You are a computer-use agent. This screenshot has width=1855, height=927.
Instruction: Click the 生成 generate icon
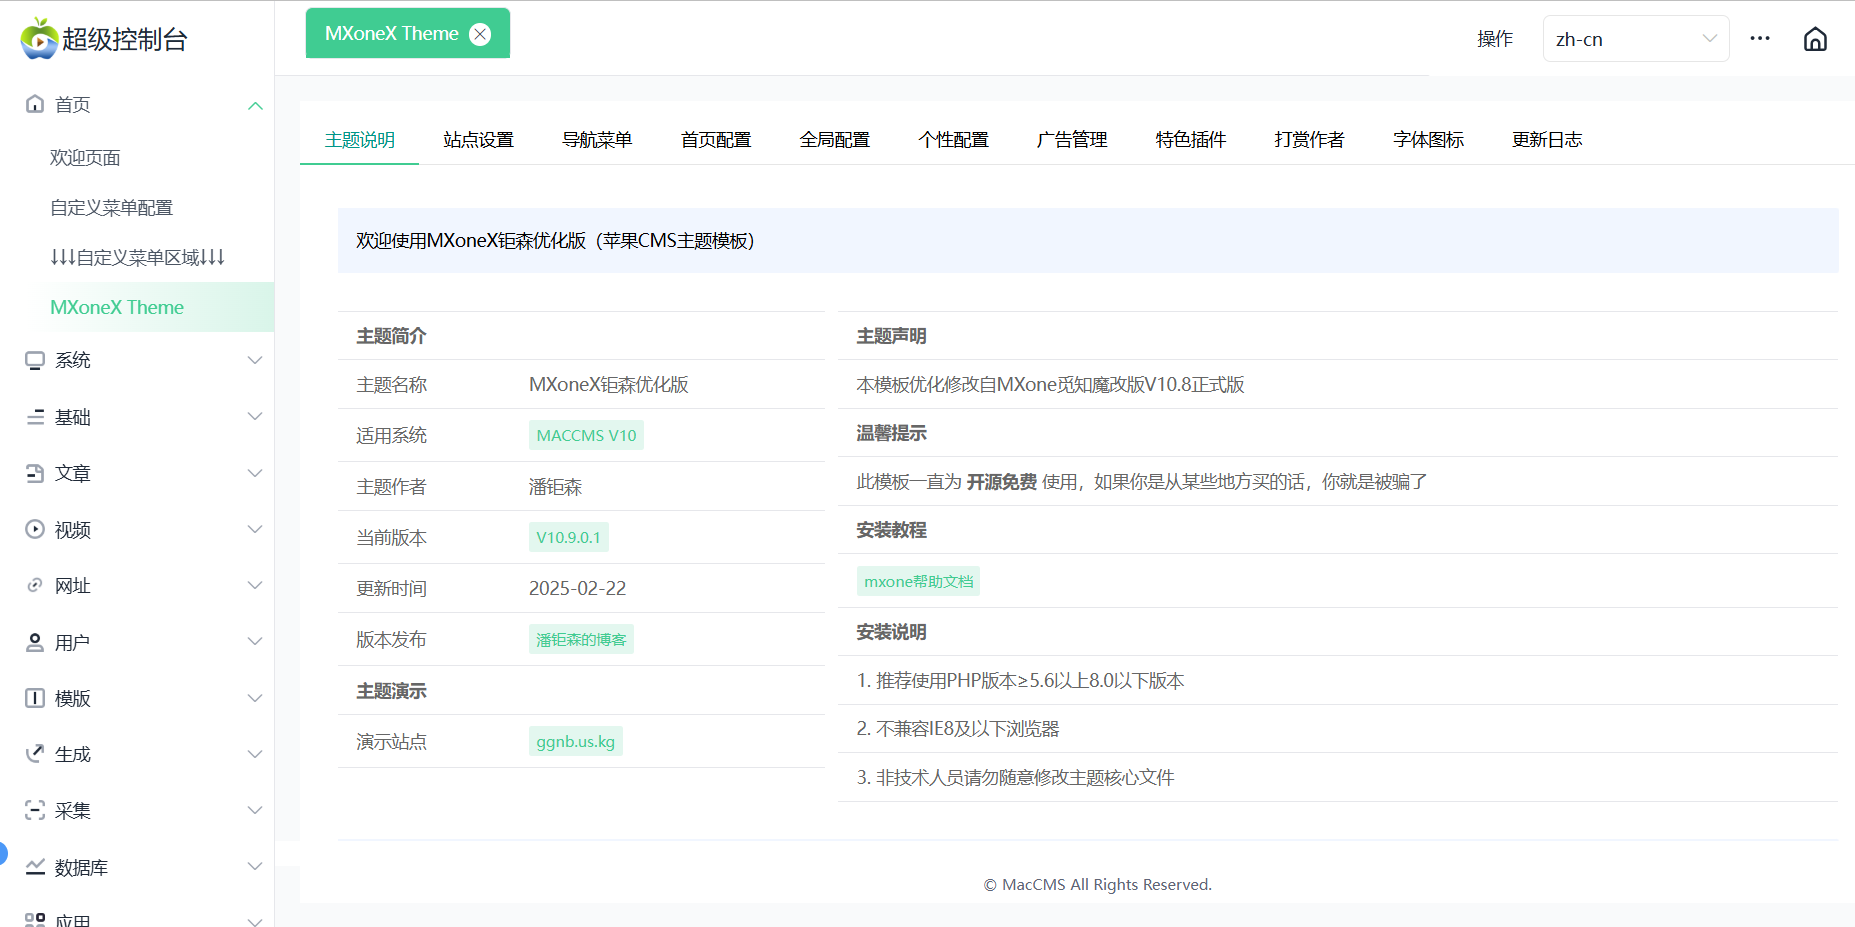(x=35, y=754)
